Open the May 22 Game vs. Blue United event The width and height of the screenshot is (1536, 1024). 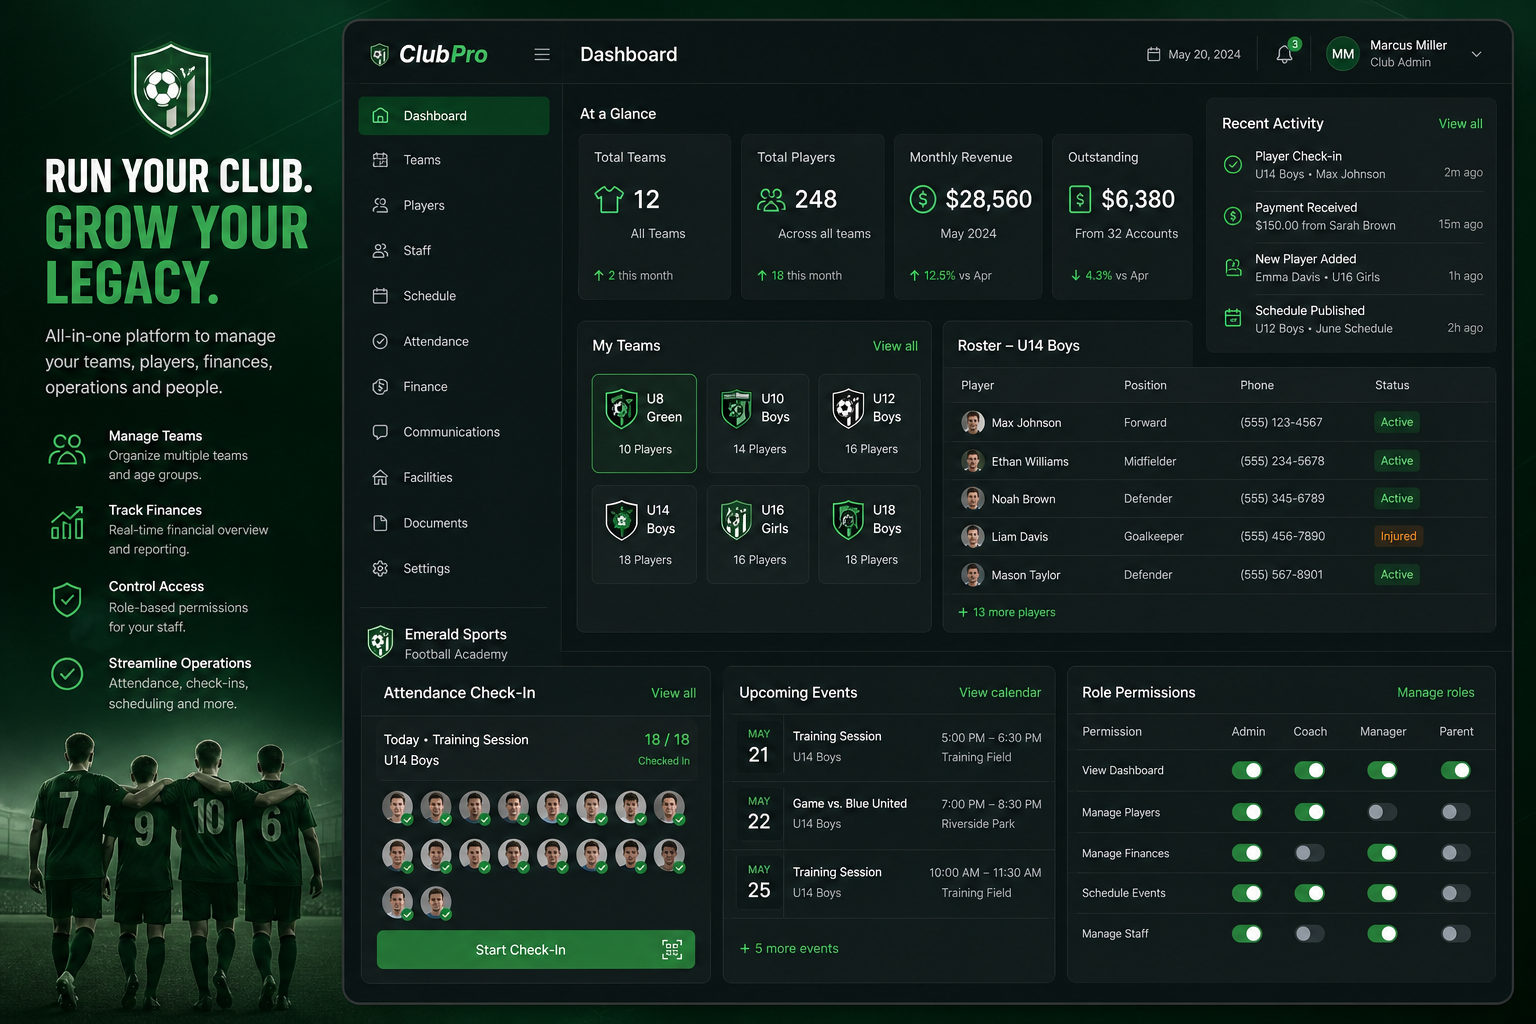(x=889, y=814)
